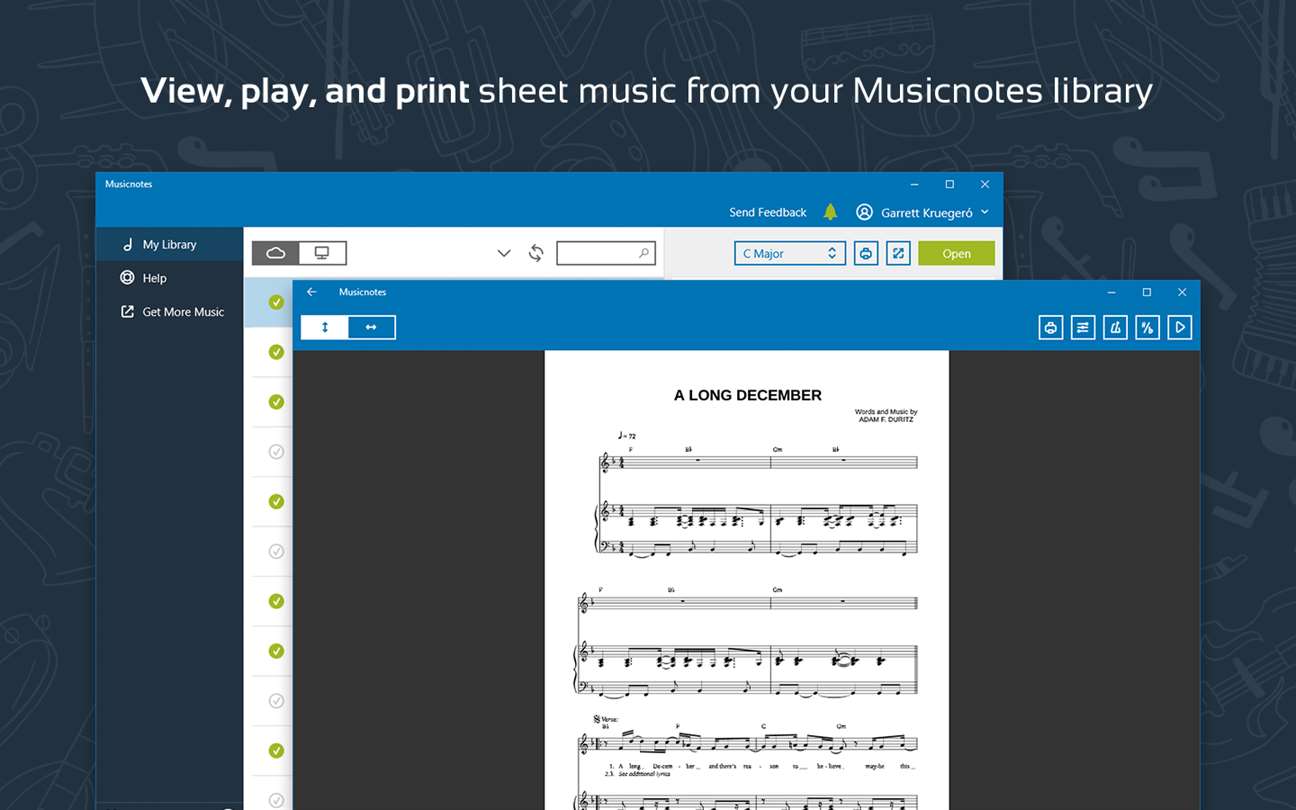Click the library print icon beside C Major
The width and height of the screenshot is (1296, 810).
pyautogui.click(x=866, y=254)
